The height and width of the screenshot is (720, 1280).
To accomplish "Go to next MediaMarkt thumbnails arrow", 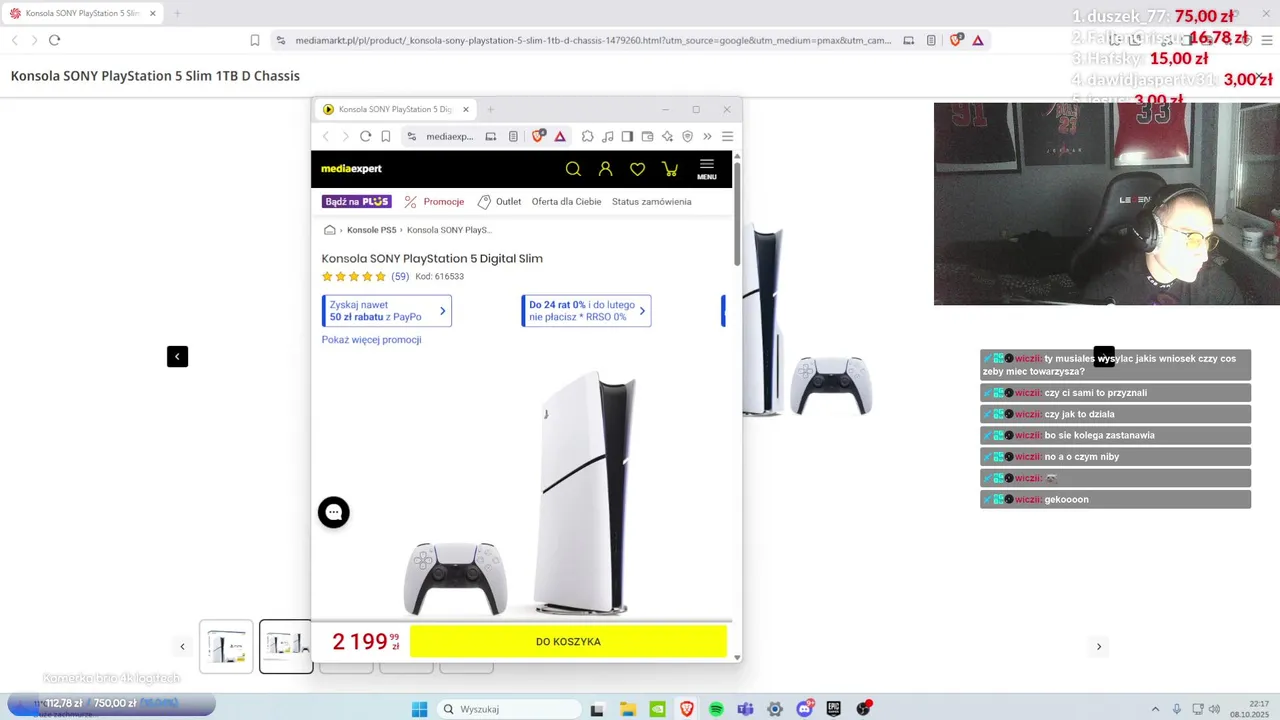I will (x=1098, y=647).
